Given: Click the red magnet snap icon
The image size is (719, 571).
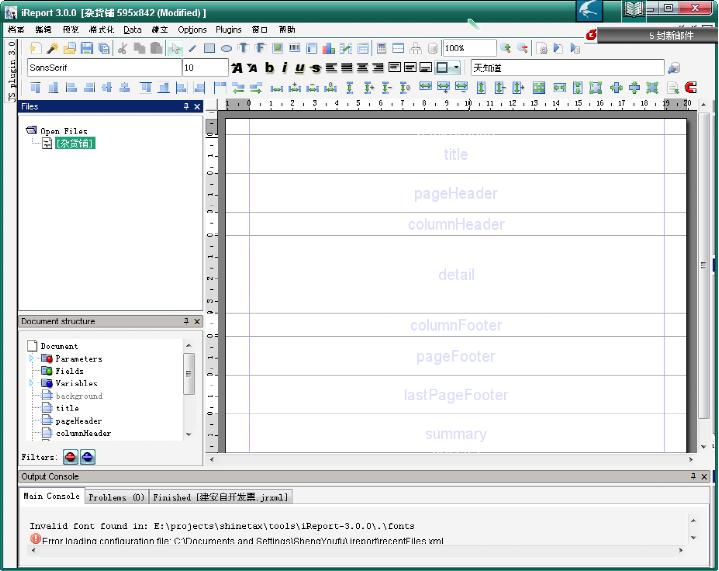Looking at the screenshot, I should point(690,88).
